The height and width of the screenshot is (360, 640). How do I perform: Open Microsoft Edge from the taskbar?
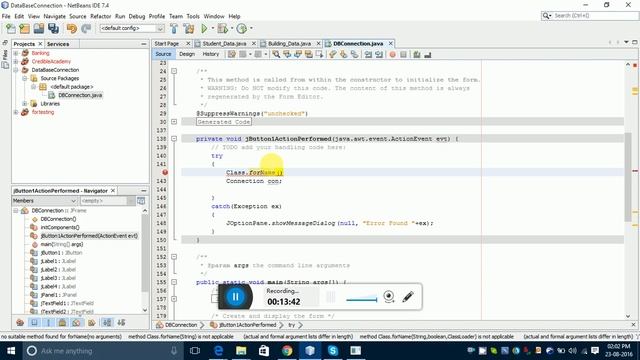pos(218,351)
